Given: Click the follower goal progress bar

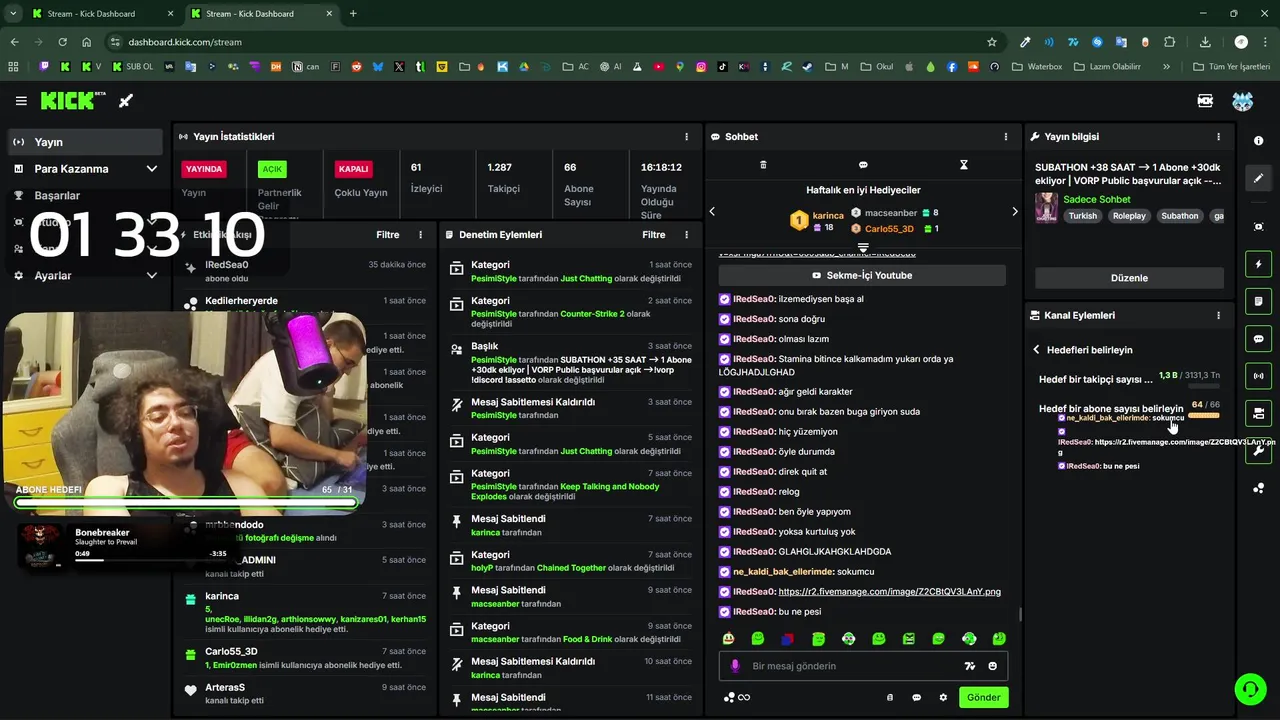Looking at the screenshot, I should [x=1203, y=385].
